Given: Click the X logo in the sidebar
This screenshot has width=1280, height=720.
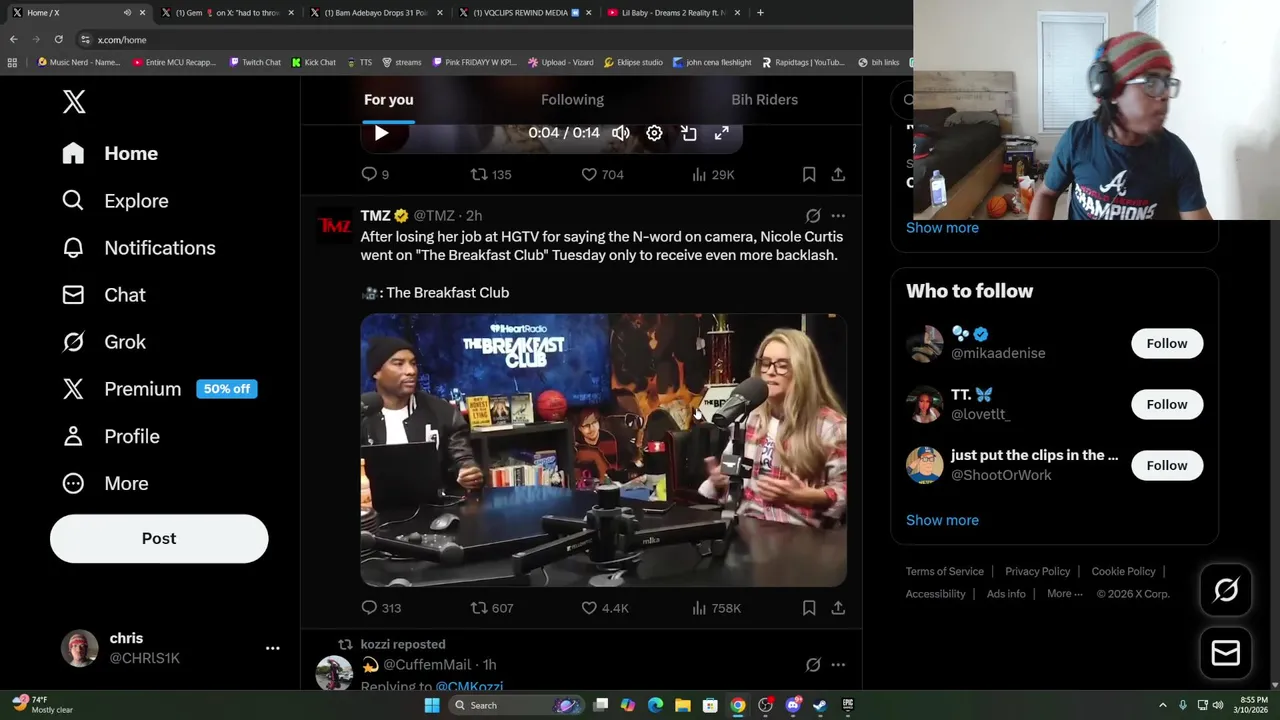Looking at the screenshot, I should click(x=74, y=101).
